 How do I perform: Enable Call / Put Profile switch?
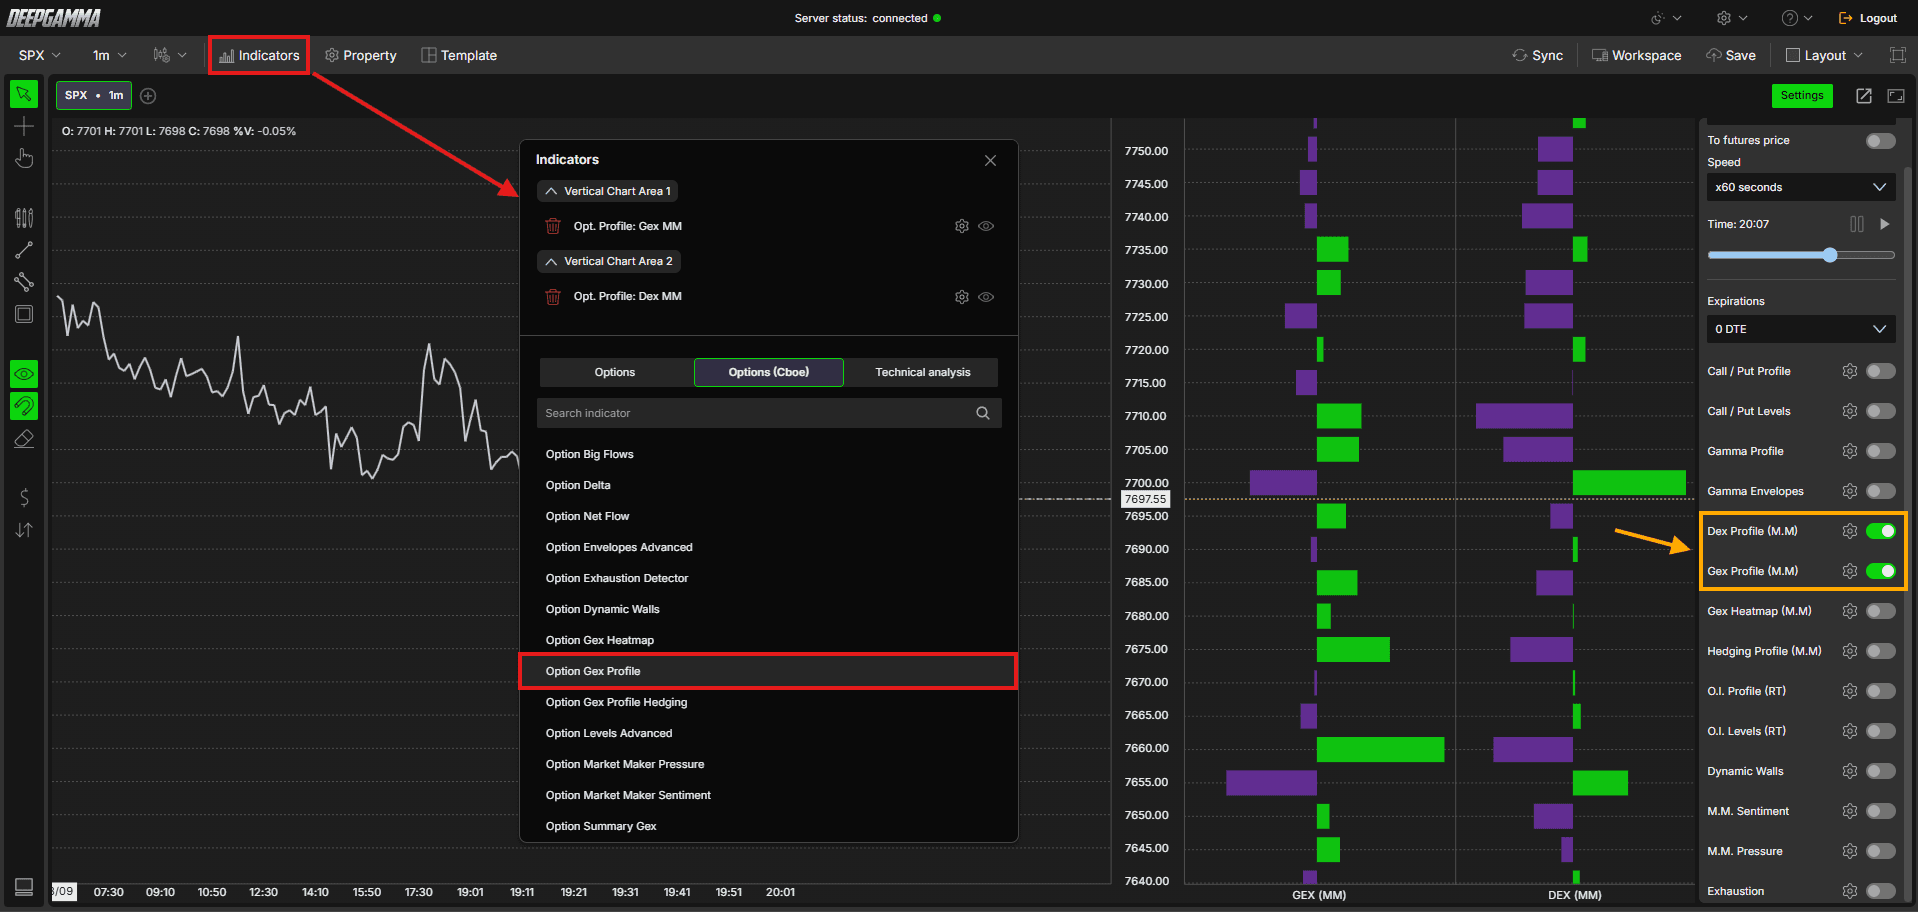(x=1881, y=371)
